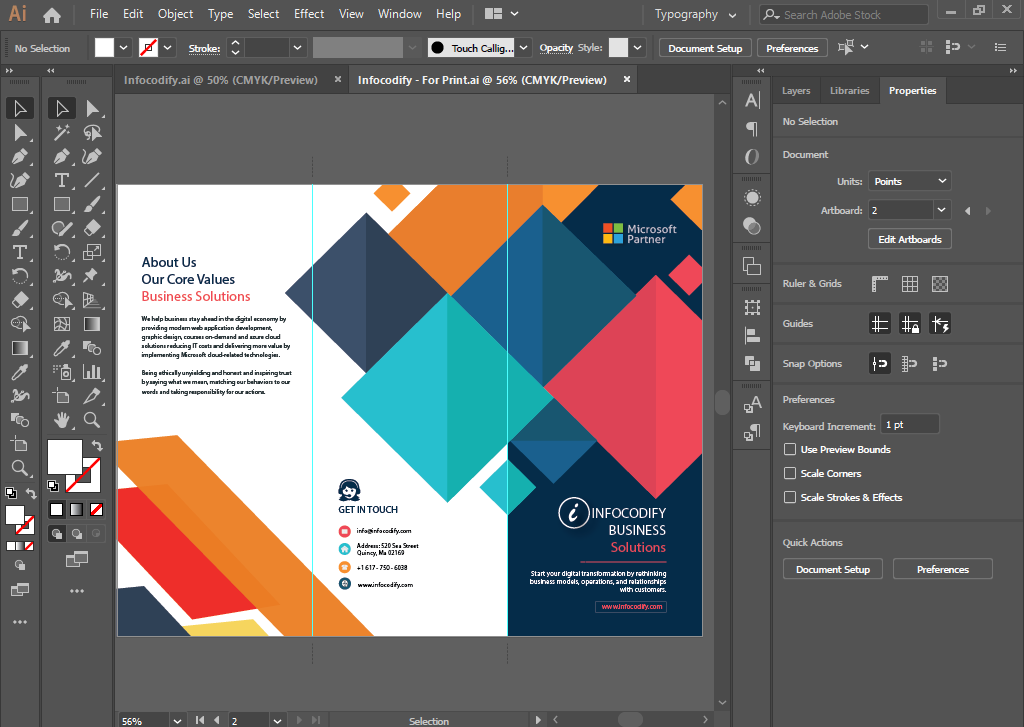This screenshot has height=727, width=1024.
Task: Click the Show Transparency Grid icon
Action: (x=939, y=284)
